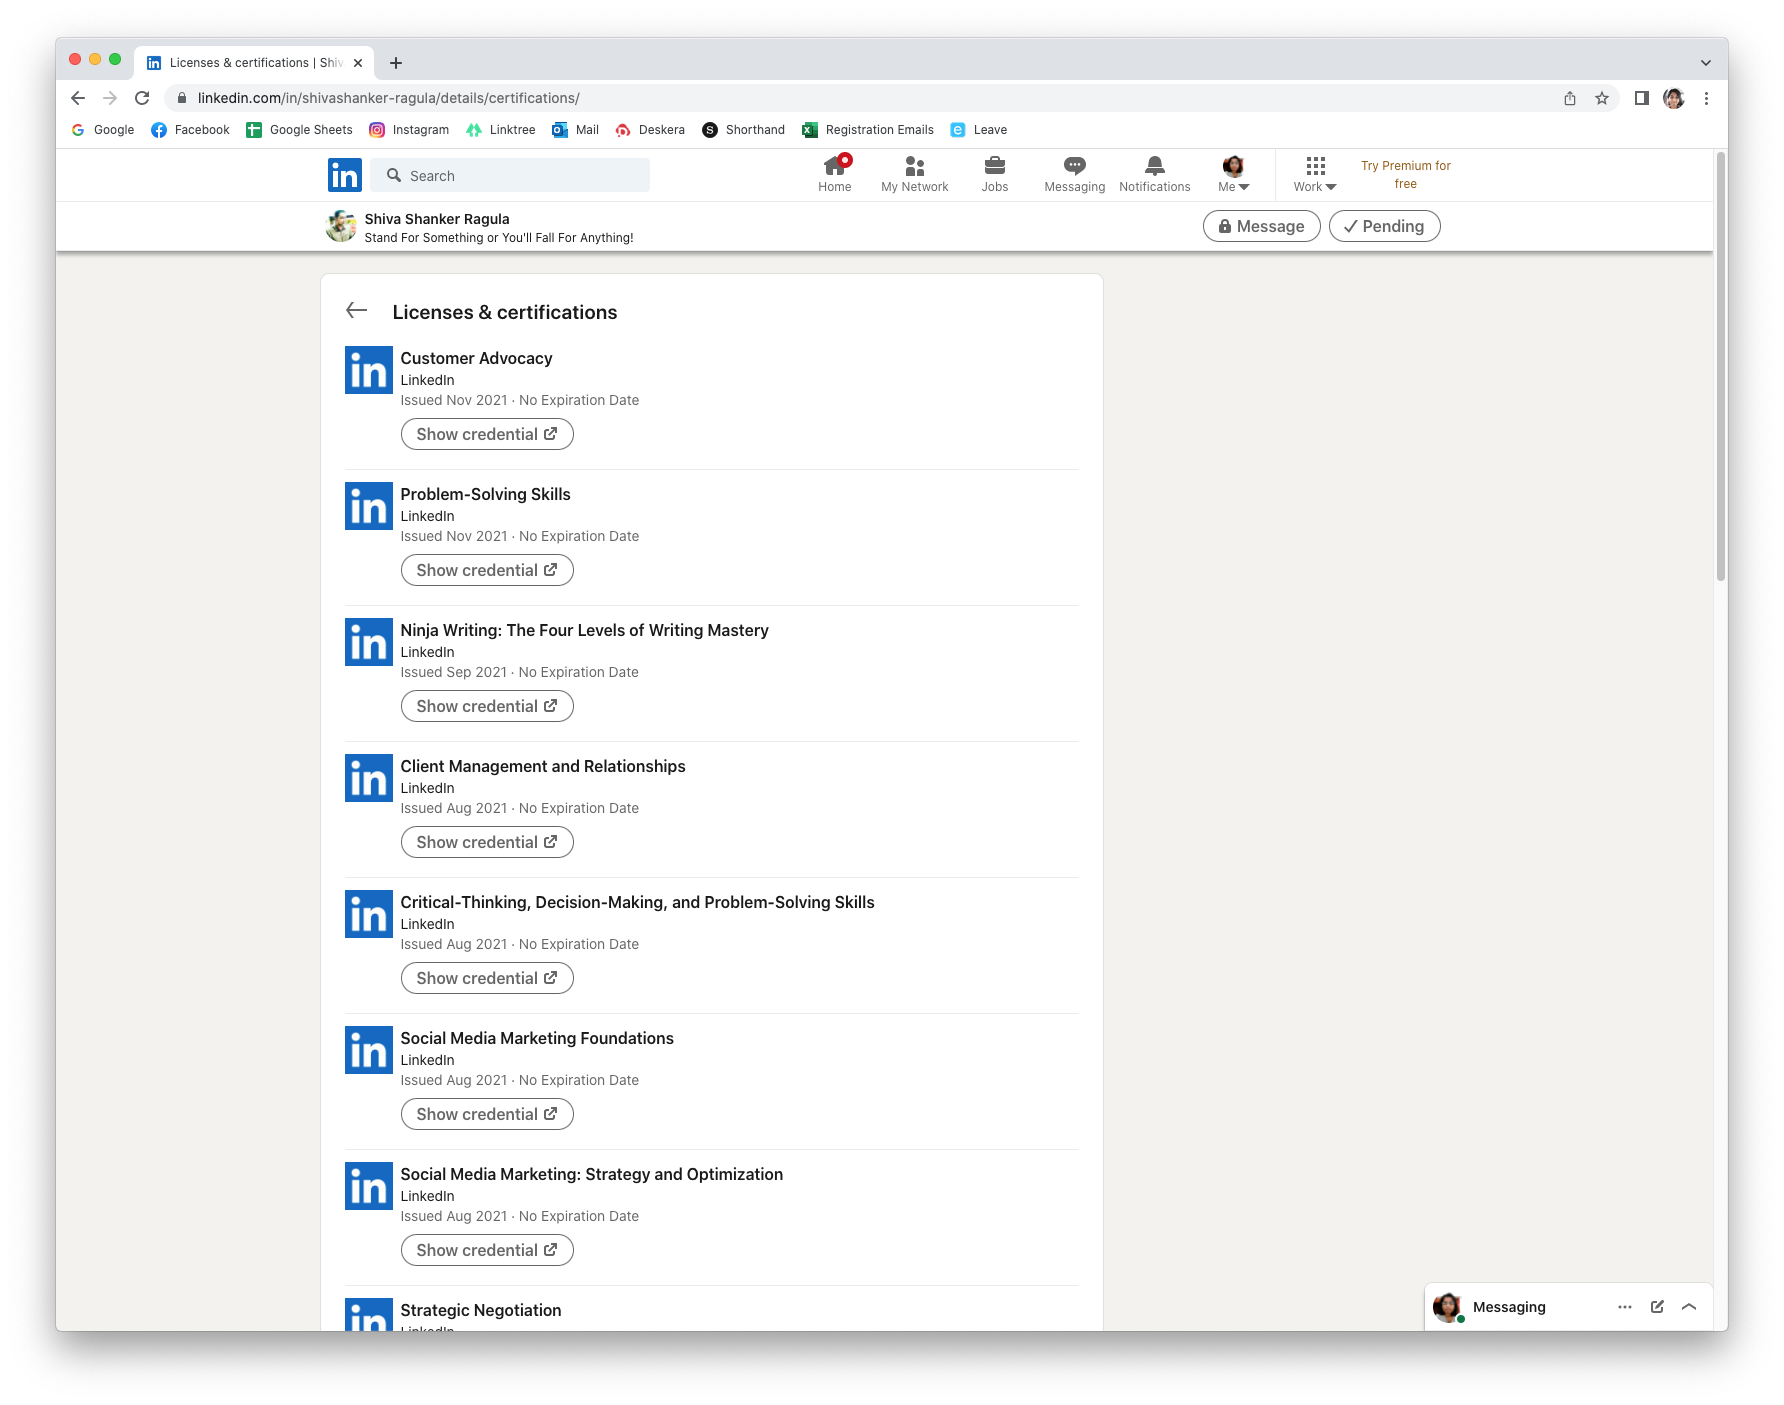Open the Google Sheets bookmark
This screenshot has height=1405, width=1784.
[300, 130]
